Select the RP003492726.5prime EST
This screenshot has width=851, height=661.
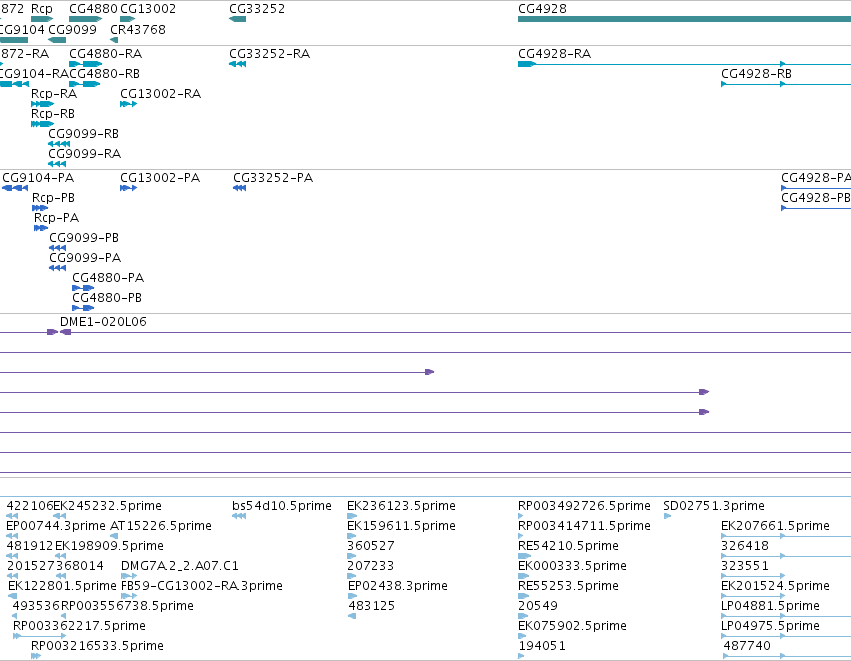click(584, 506)
